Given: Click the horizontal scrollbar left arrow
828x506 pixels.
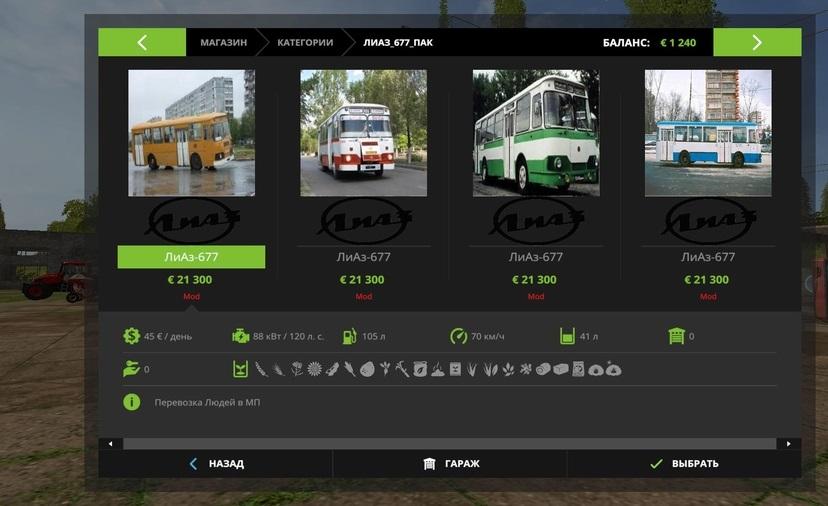Looking at the screenshot, I should 110,443.
